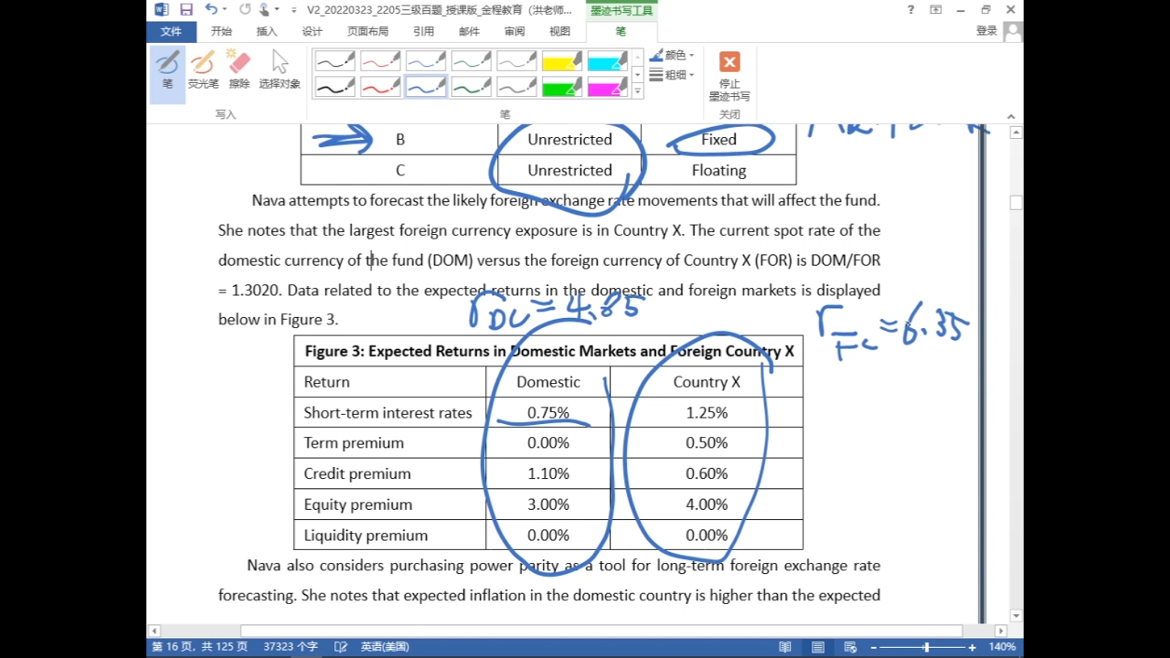The width and height of the screenshot is (1170, 658).
Task: Choose selected thick blue pen in bottom row
Action: coord(426,87)
